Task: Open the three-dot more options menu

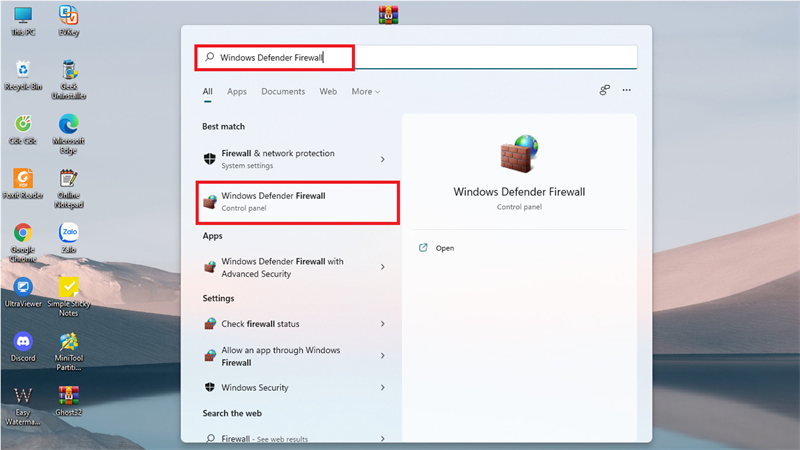Action: pyautogui.click(x=627, y=90)
